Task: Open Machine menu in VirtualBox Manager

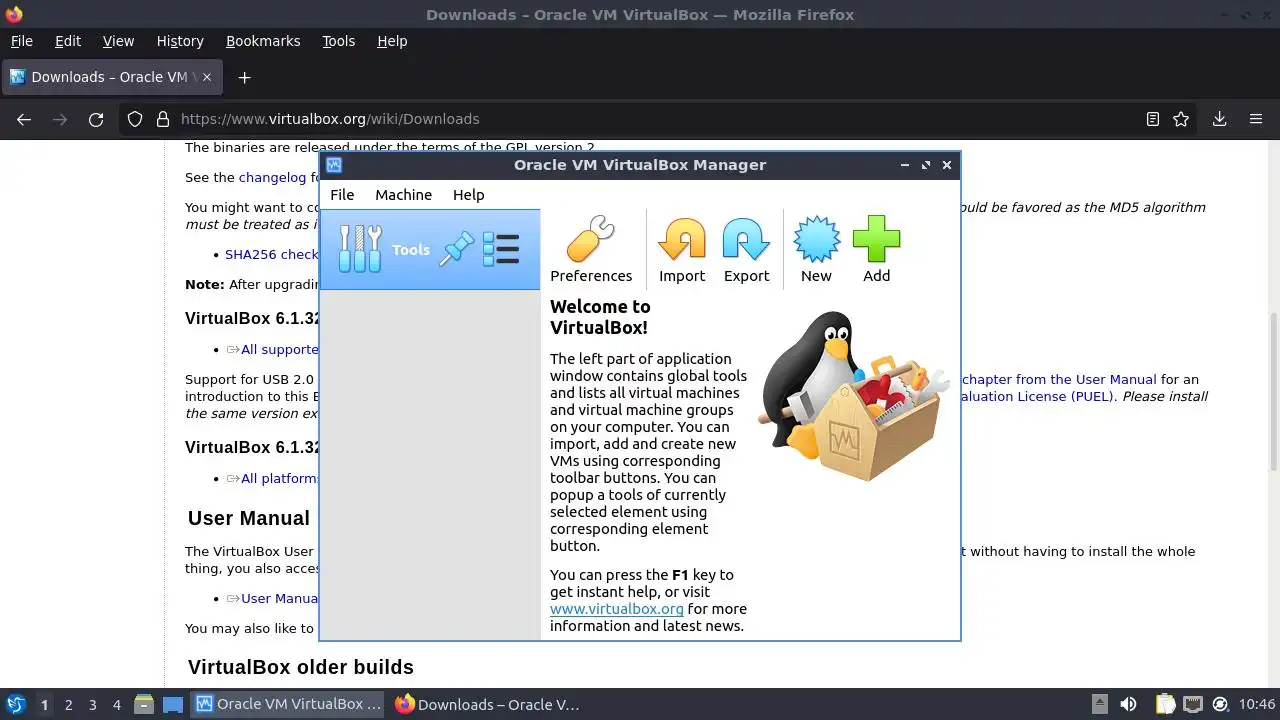Action: [403, 195]
